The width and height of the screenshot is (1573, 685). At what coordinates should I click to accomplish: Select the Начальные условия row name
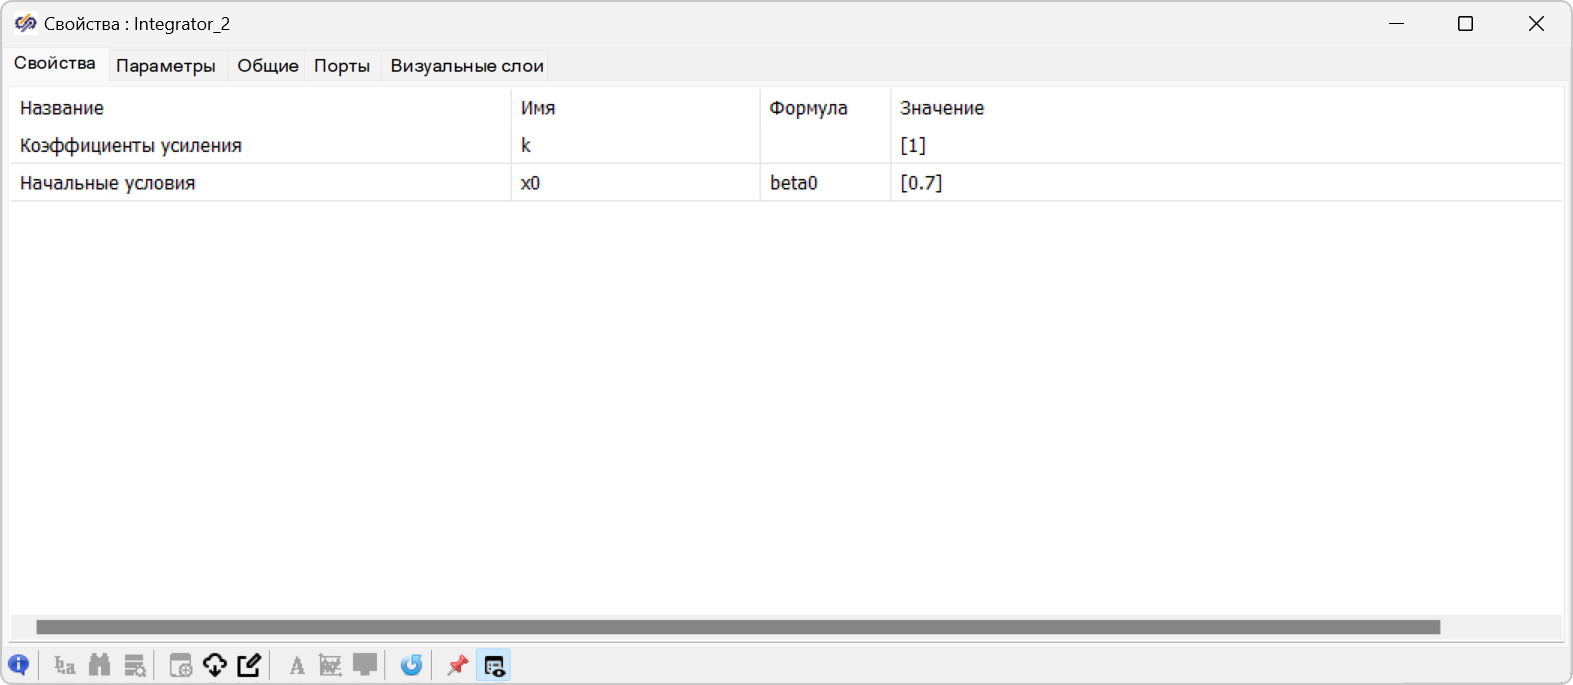coord(108,183)
